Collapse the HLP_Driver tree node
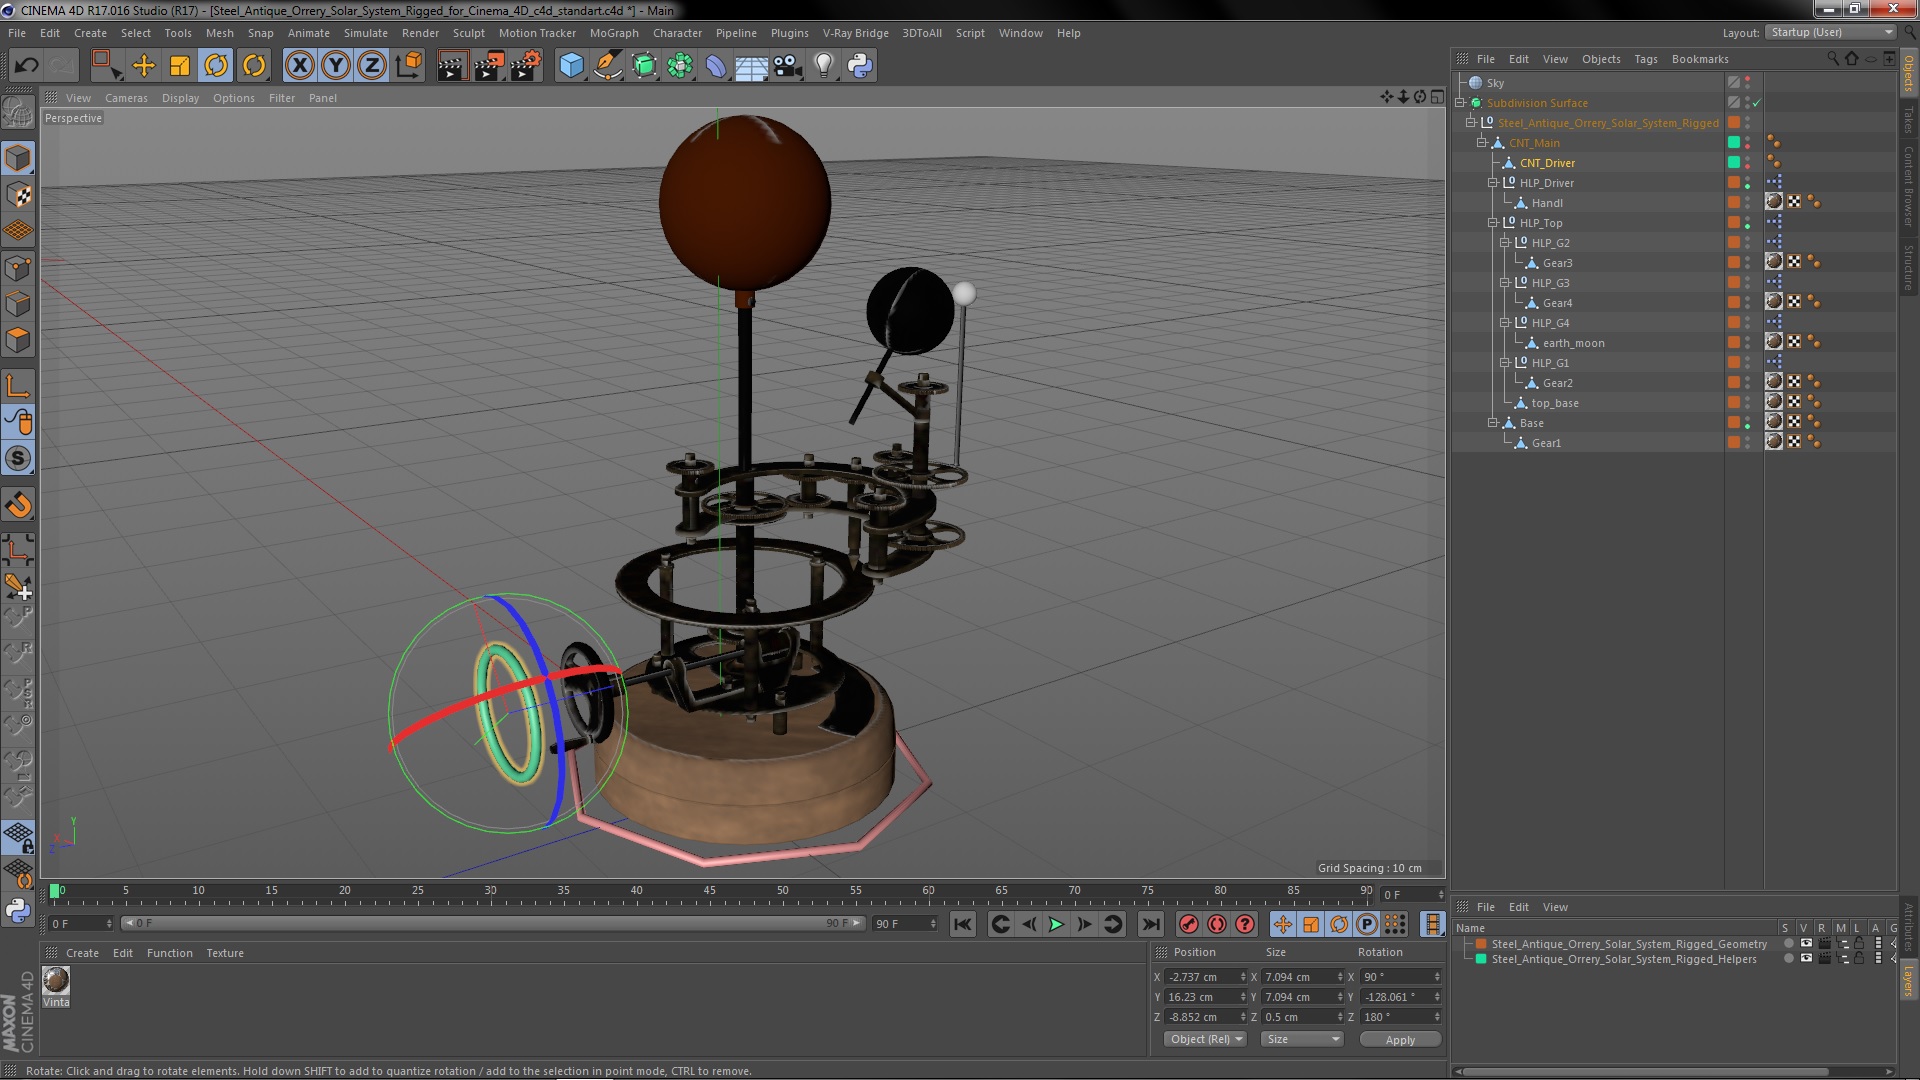1920x1080 pixels. tap(1493, 183)
